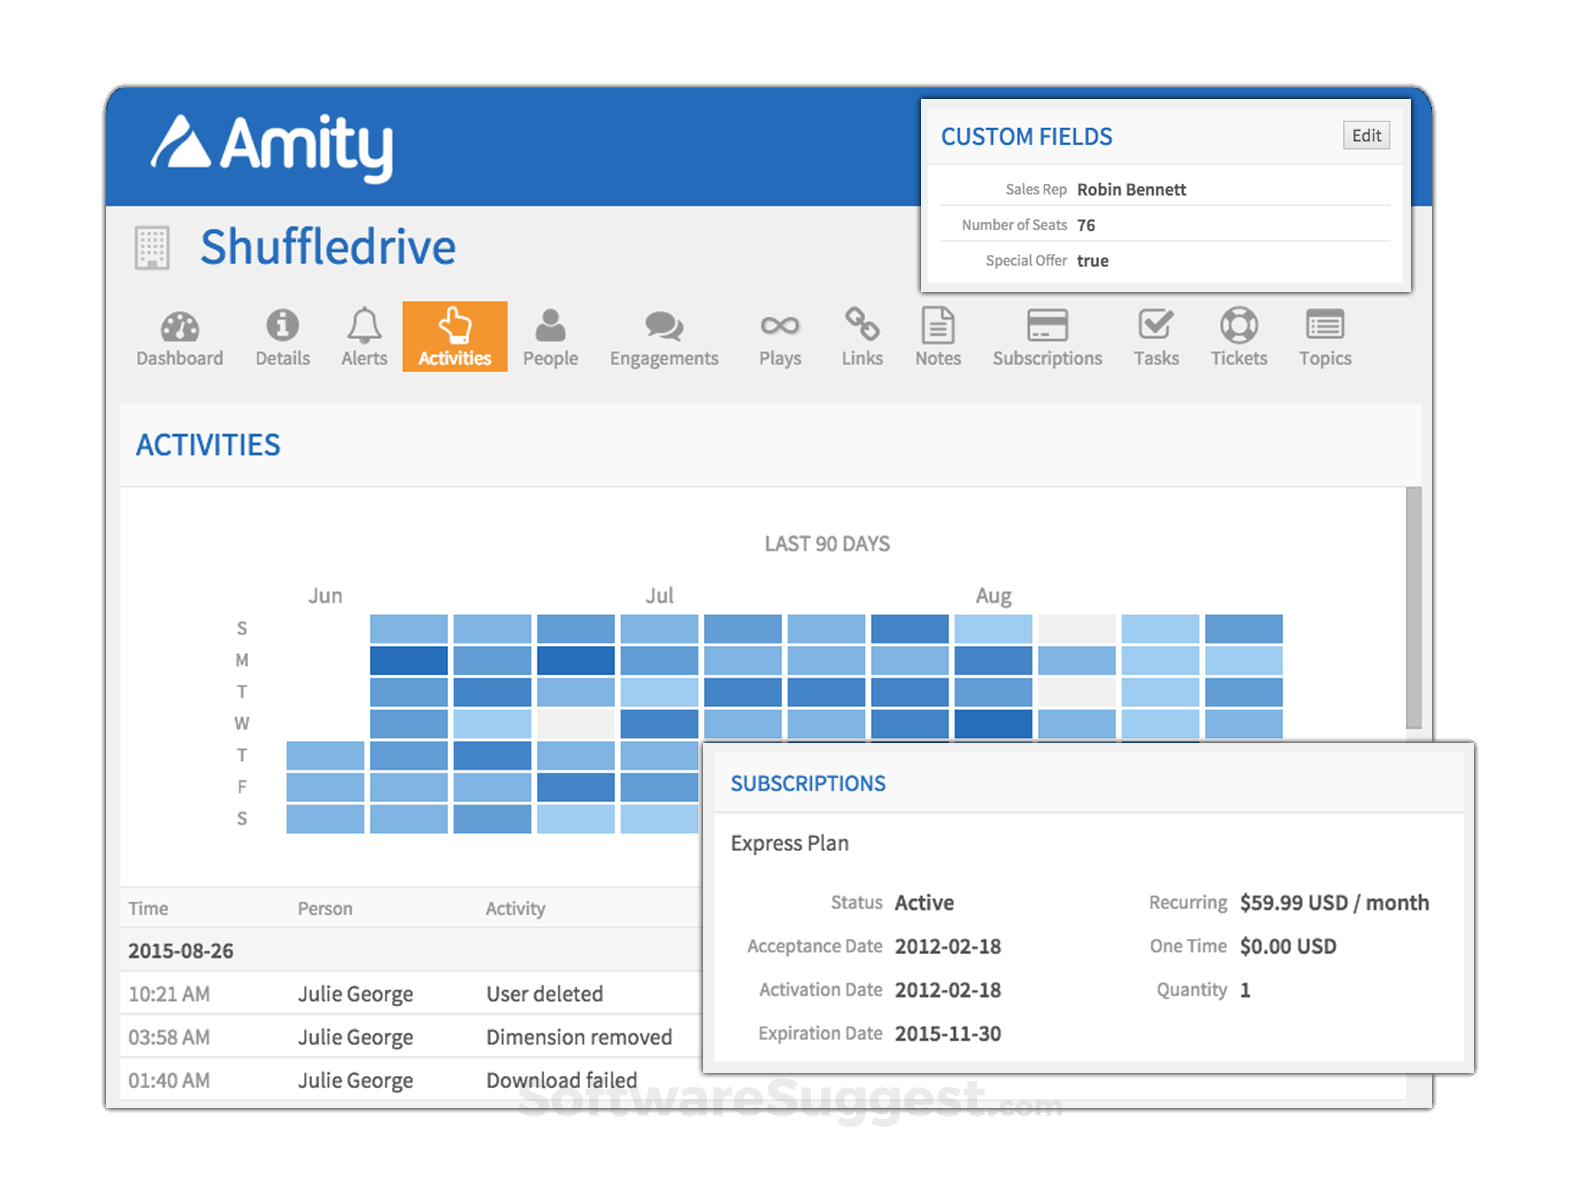
Task: Click the Amity logo
Action: click(272, 147)
